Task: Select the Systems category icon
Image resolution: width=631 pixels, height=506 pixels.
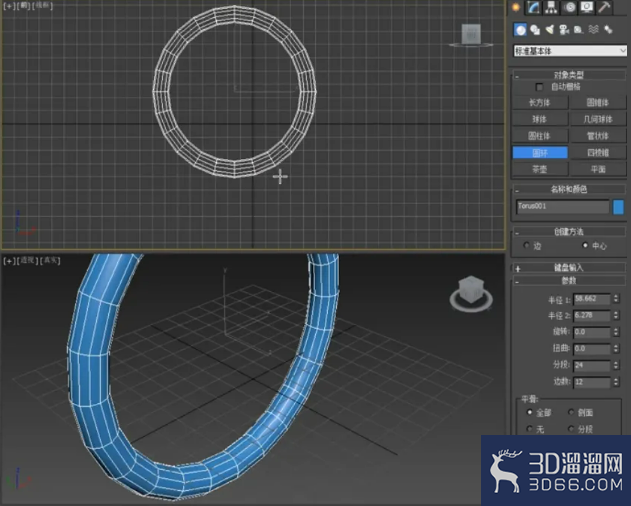Action: click(x=608, y=30)
